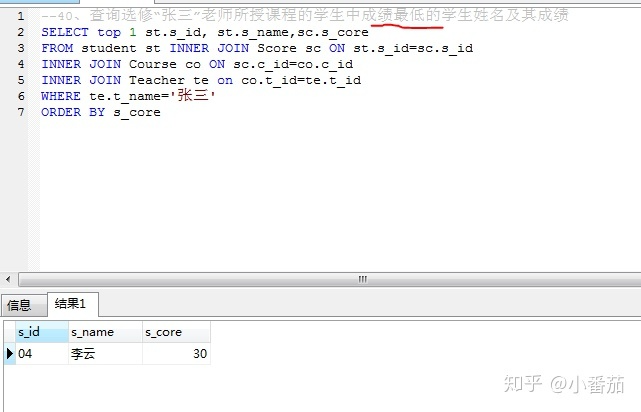Click the string literal '张三'

click(x=193, y=96)
